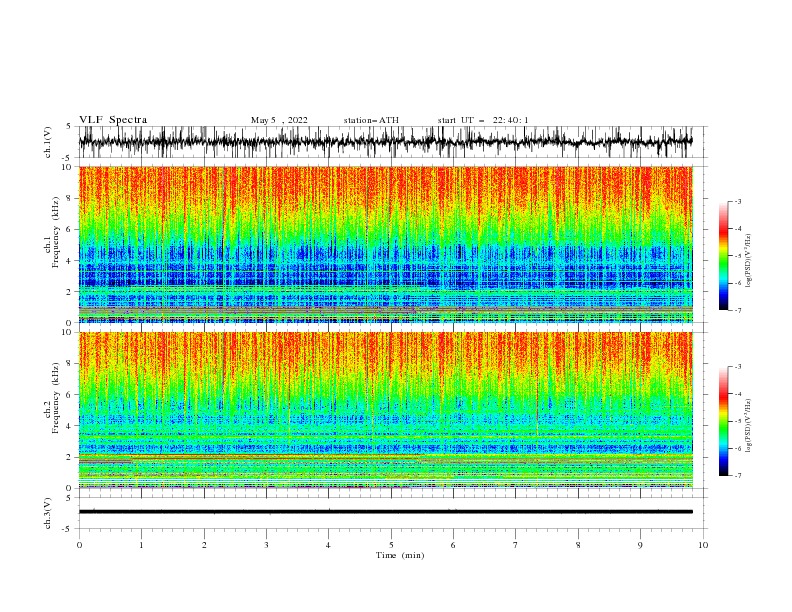Click the time axis tick label "1"
This screenshot has width=792, height=612.
141,545
